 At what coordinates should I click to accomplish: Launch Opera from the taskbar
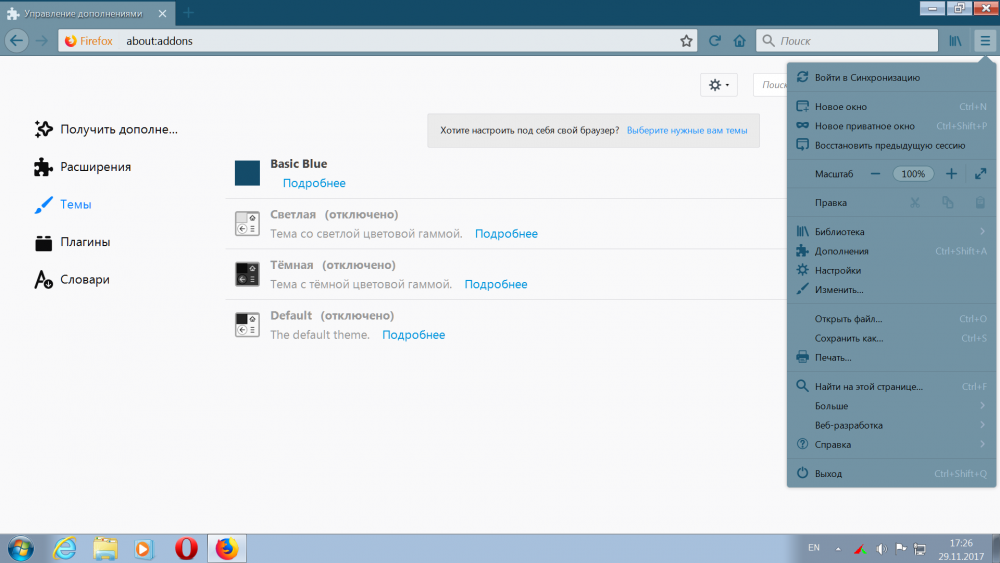[x=186, y=548]
